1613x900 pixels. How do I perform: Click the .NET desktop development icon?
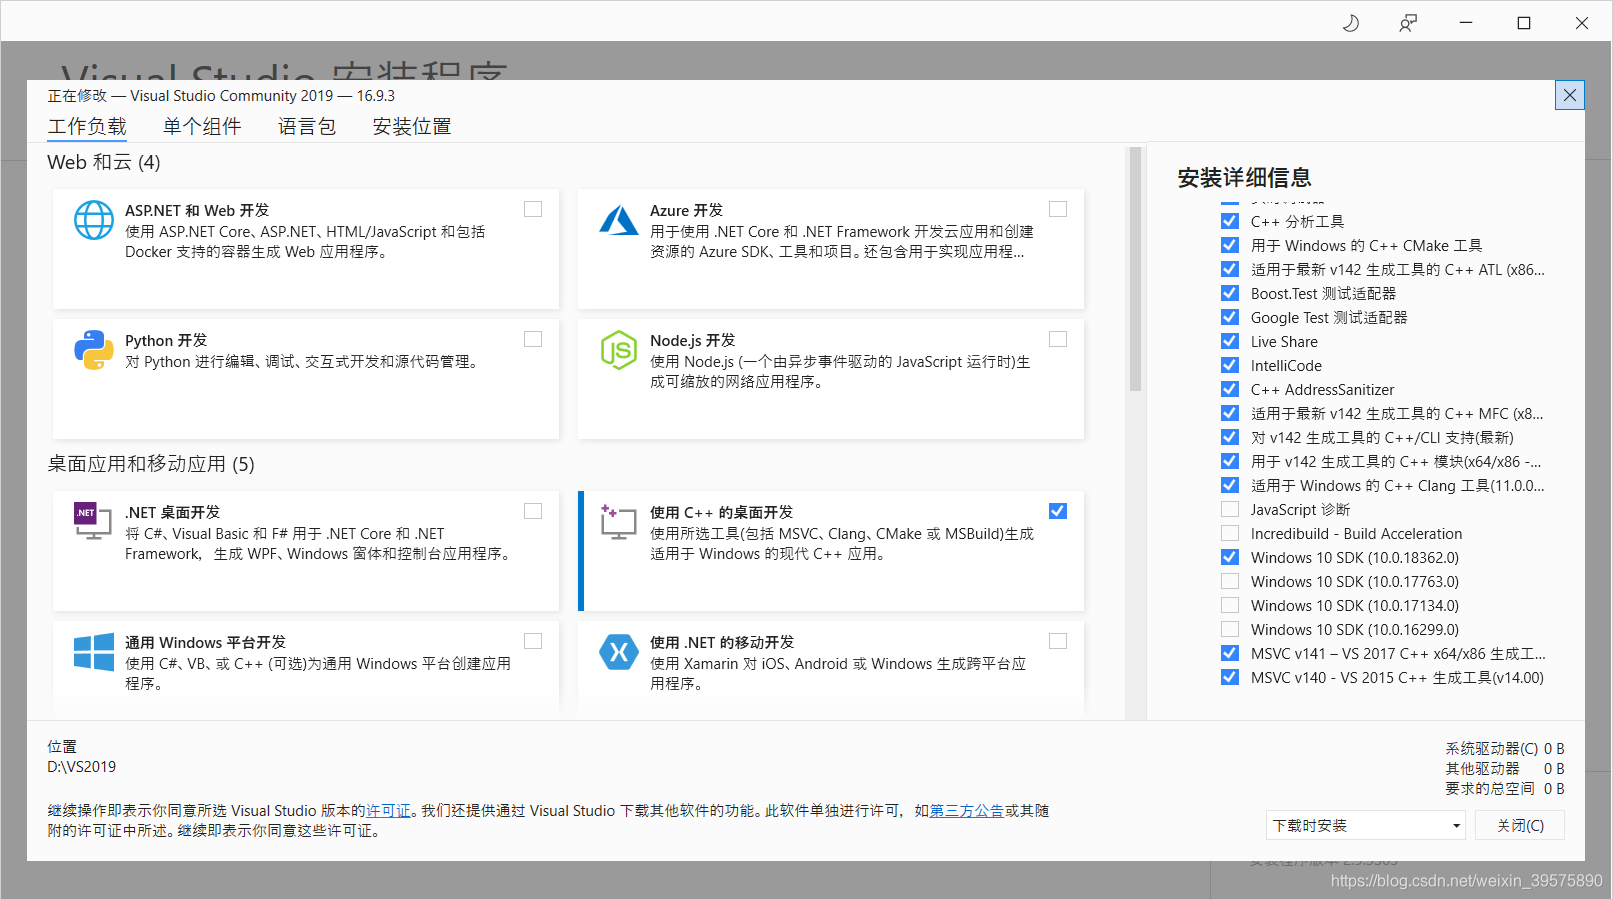click(x=94, y=521)
